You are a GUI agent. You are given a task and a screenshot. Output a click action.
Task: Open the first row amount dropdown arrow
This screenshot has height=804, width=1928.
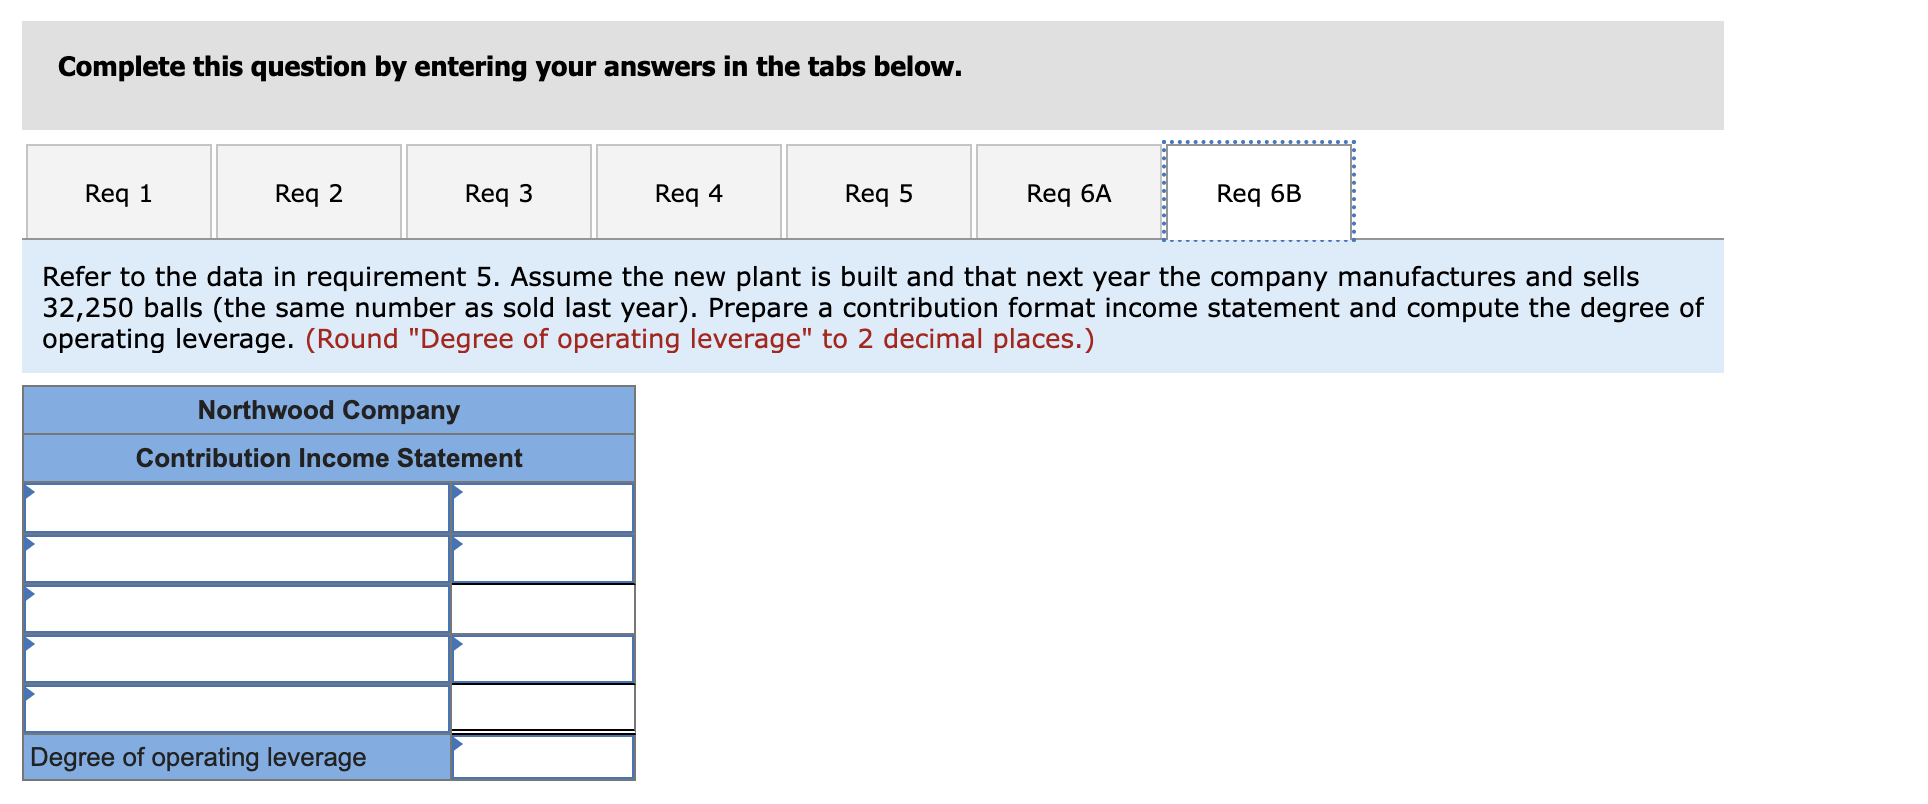pyautogui.click(x=458, y=492)
